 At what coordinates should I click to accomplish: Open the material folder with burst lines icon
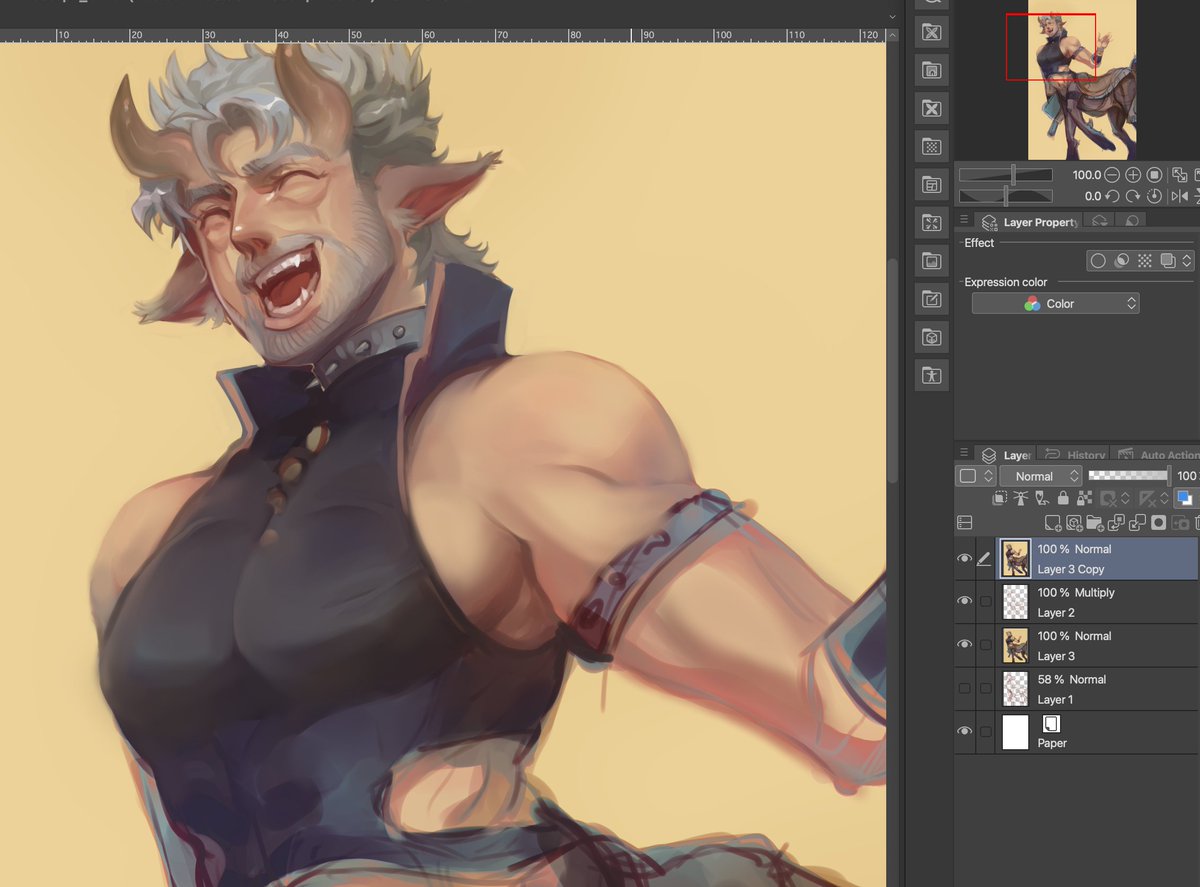(932, 223)
